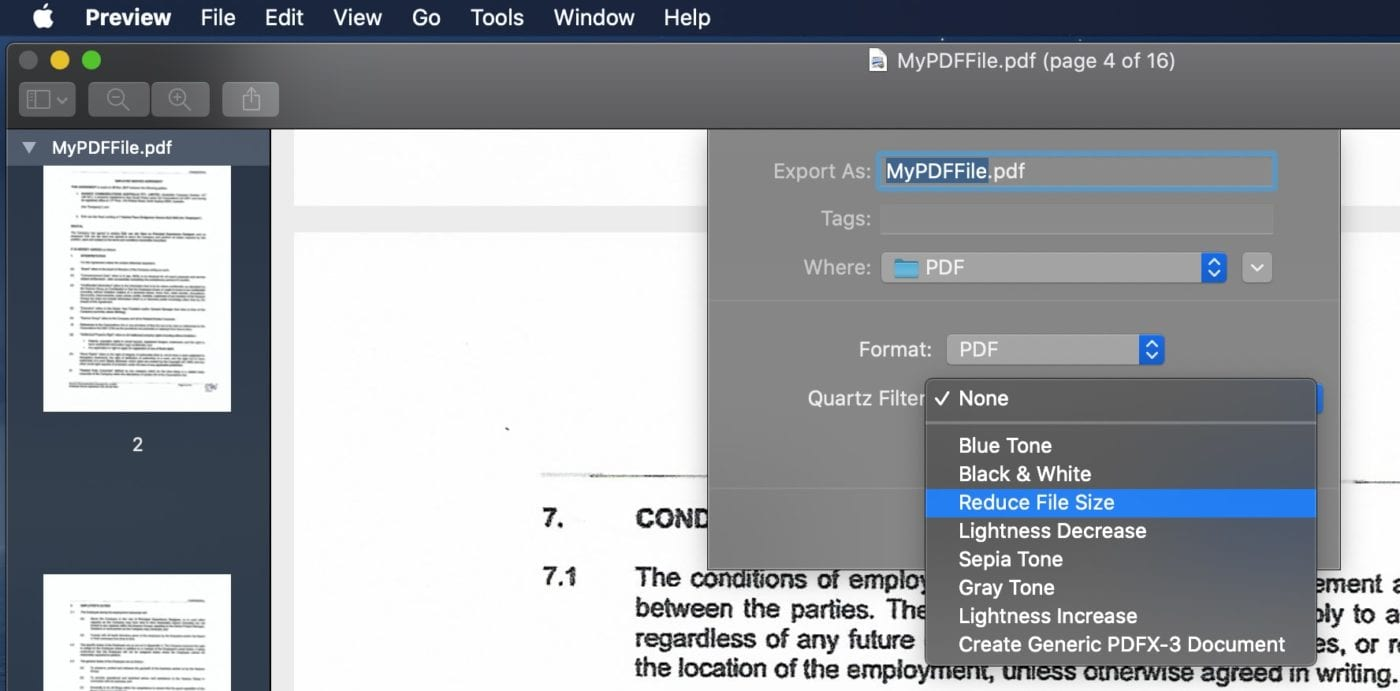The height and width of the screenshot is (691, 1400).
Task: Choose None as the Quartz Filter
Action: point(981,398)
